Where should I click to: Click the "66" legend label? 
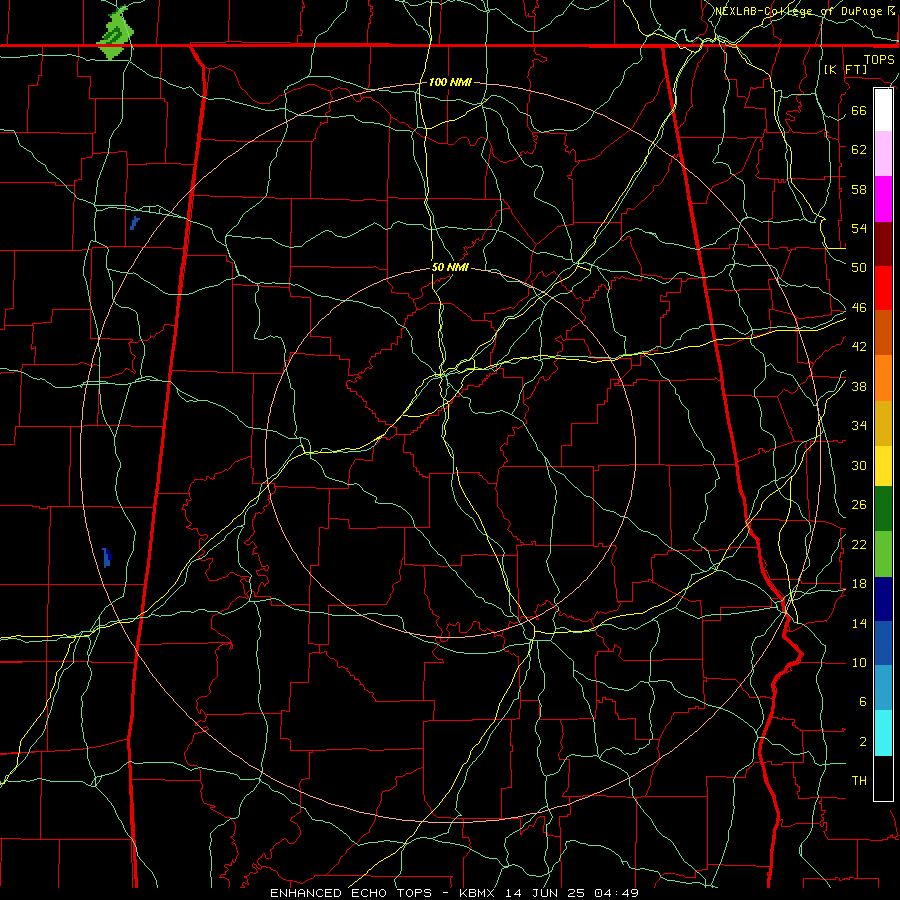pyautogui.click(x=859, y=110)
